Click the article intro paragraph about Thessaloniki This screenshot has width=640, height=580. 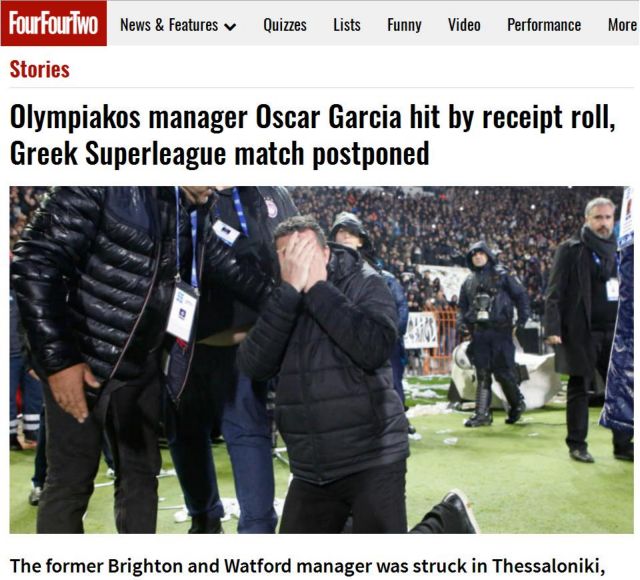click(307, 566)
